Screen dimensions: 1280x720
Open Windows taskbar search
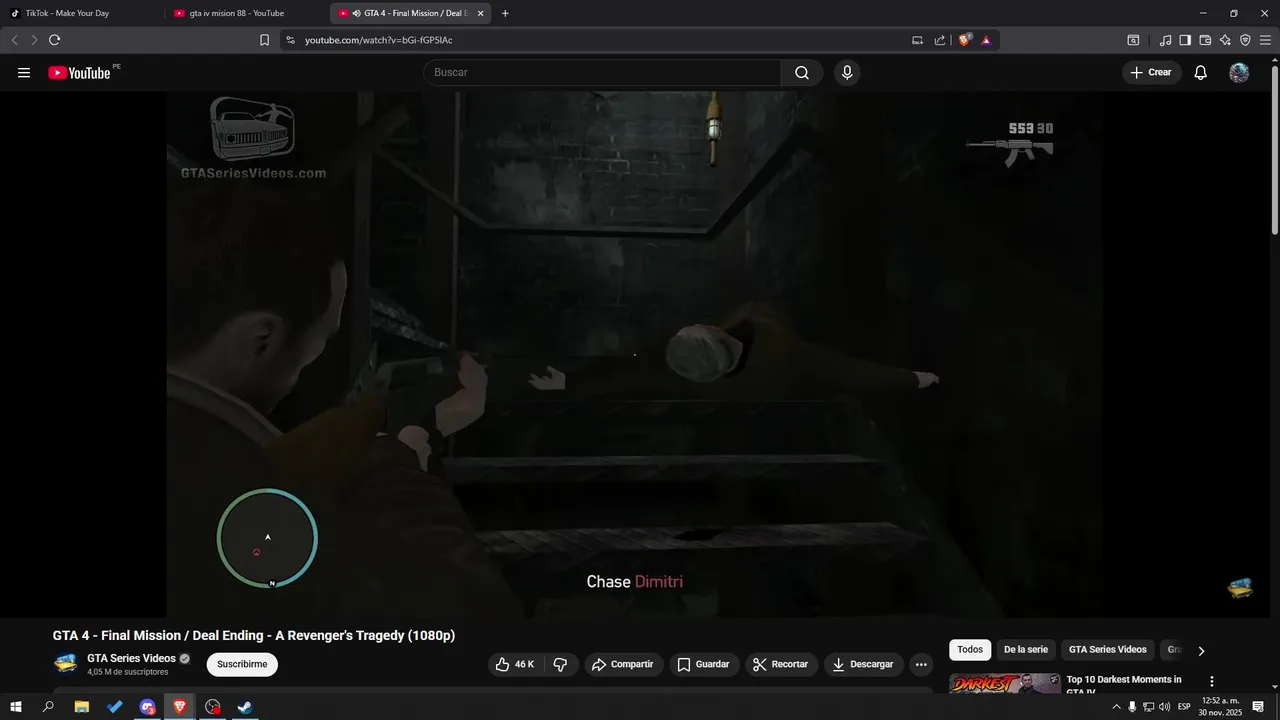click(48, 707)
